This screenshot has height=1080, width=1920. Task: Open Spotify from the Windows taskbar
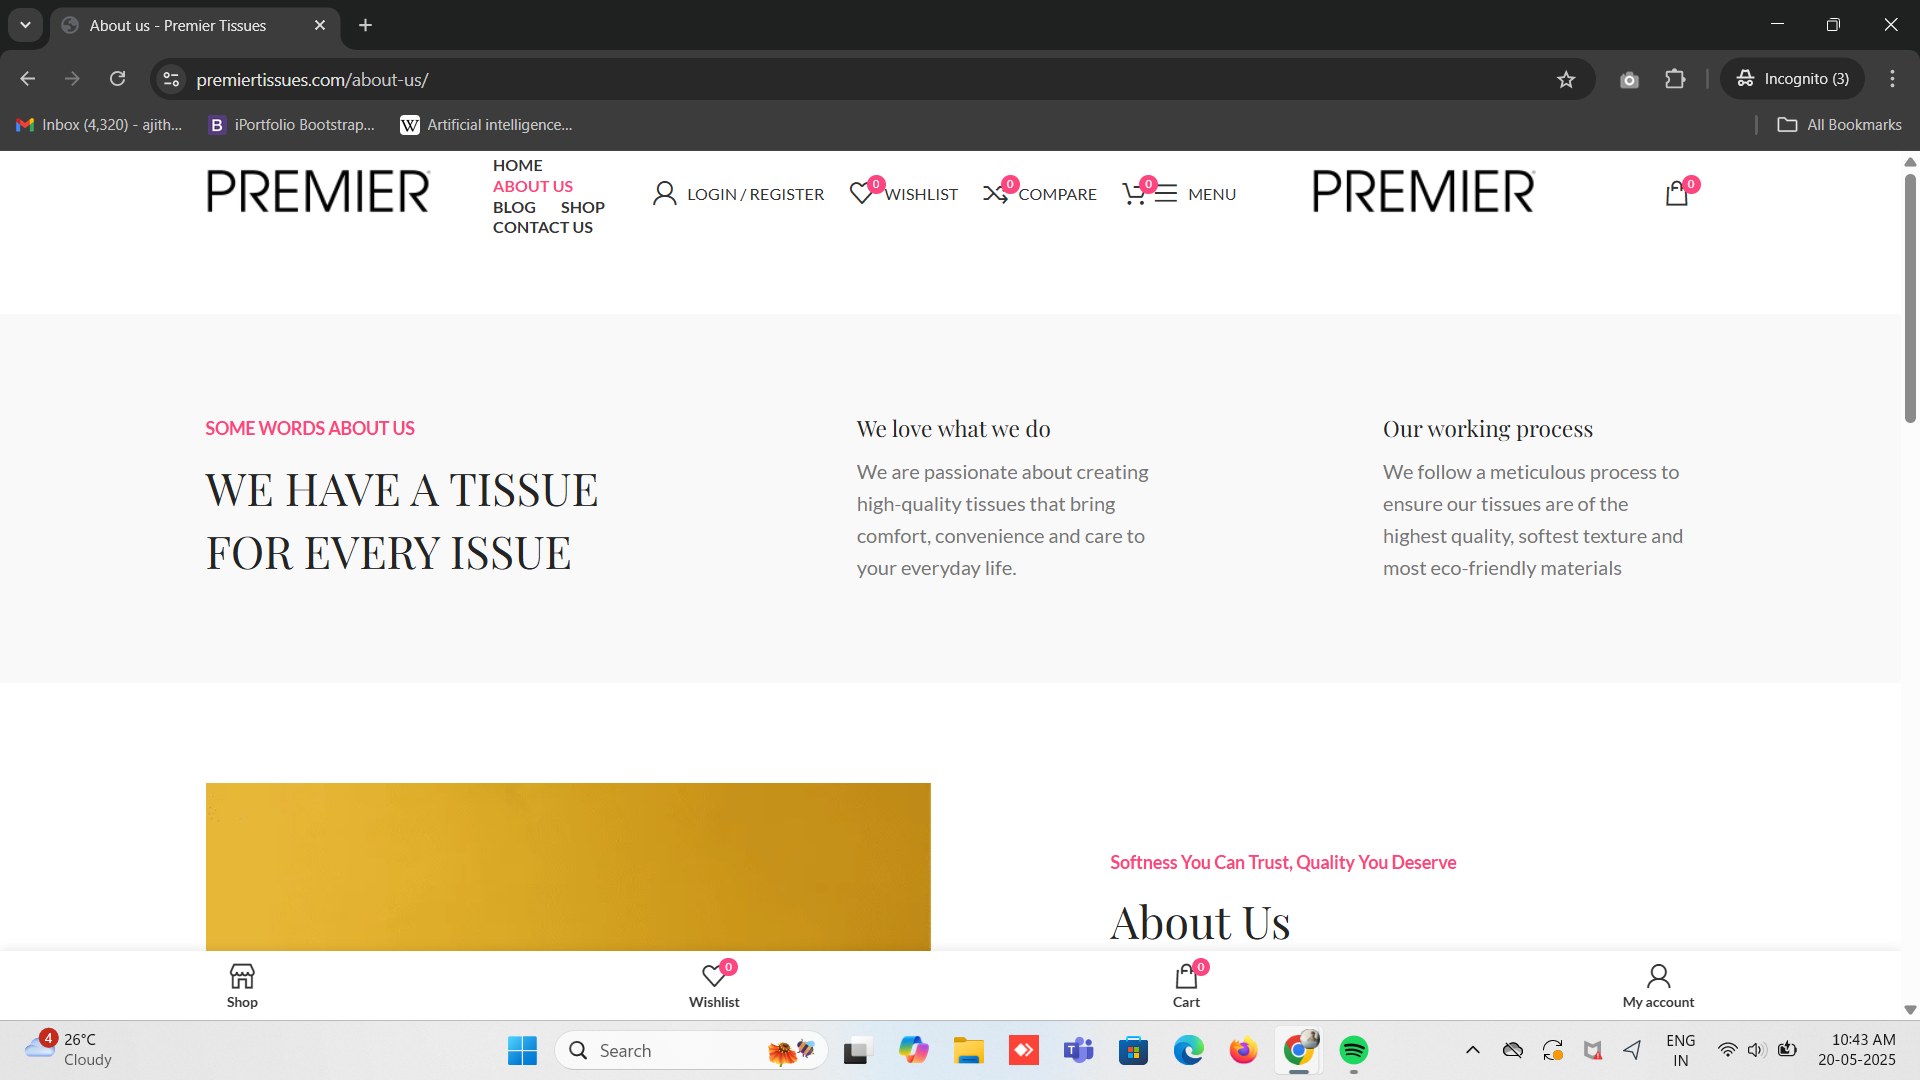(1354, 1050)
